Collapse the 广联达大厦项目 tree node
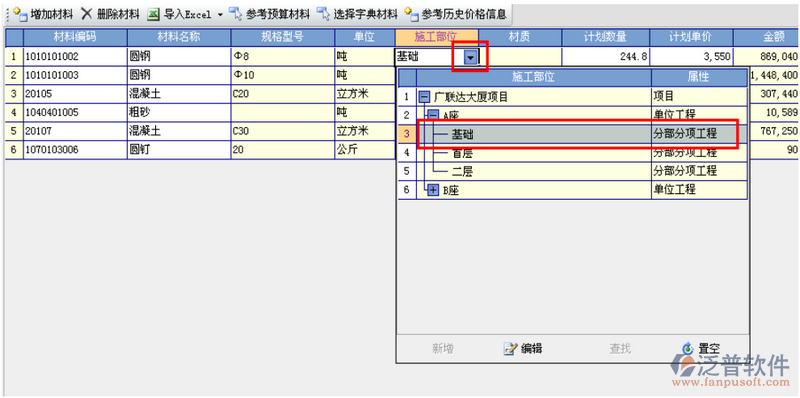 [423, 96]
